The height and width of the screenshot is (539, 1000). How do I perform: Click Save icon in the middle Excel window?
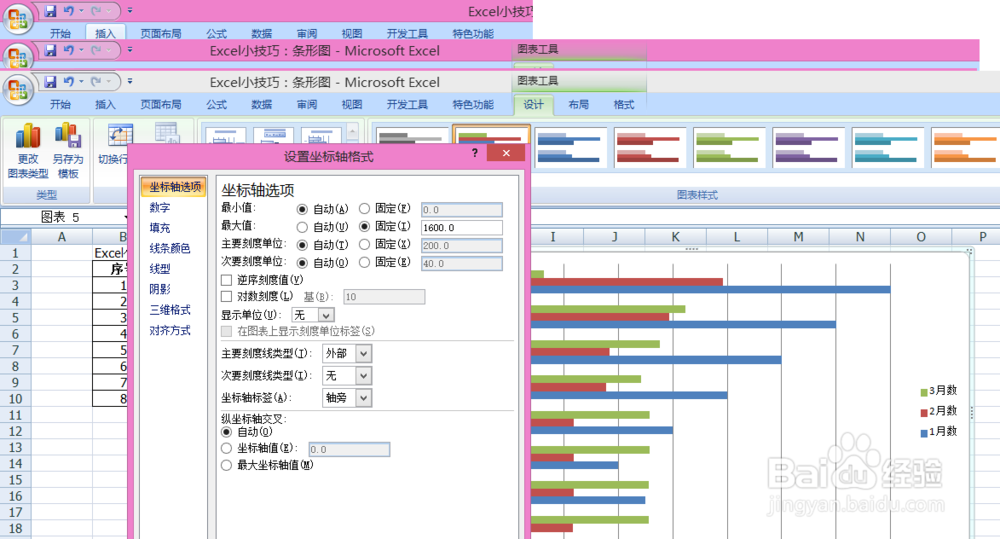point(50,50)
